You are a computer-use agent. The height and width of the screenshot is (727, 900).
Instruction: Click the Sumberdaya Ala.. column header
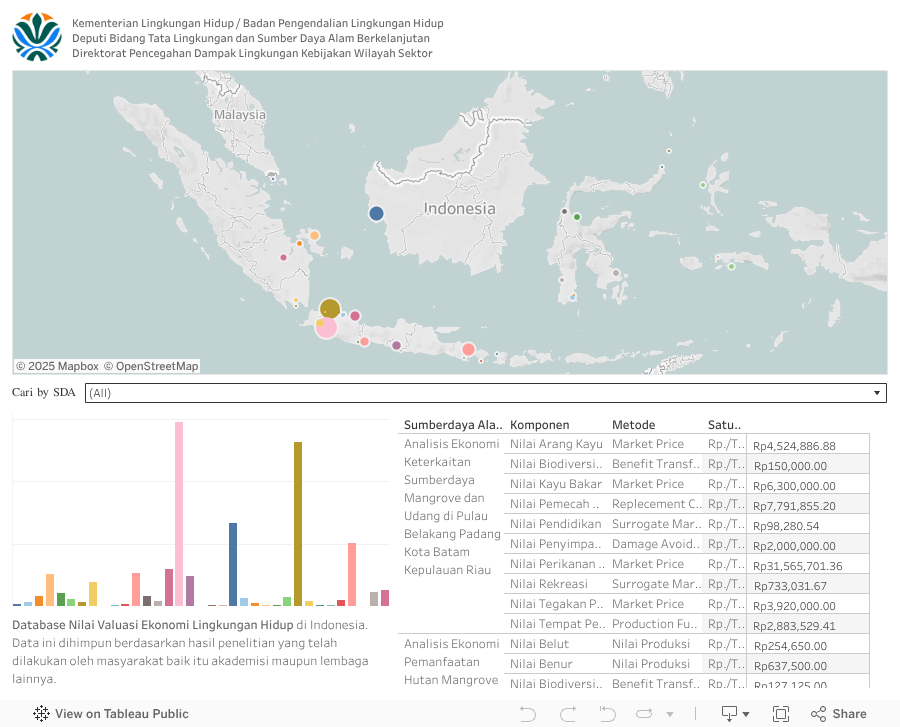[x=453, y=425]
